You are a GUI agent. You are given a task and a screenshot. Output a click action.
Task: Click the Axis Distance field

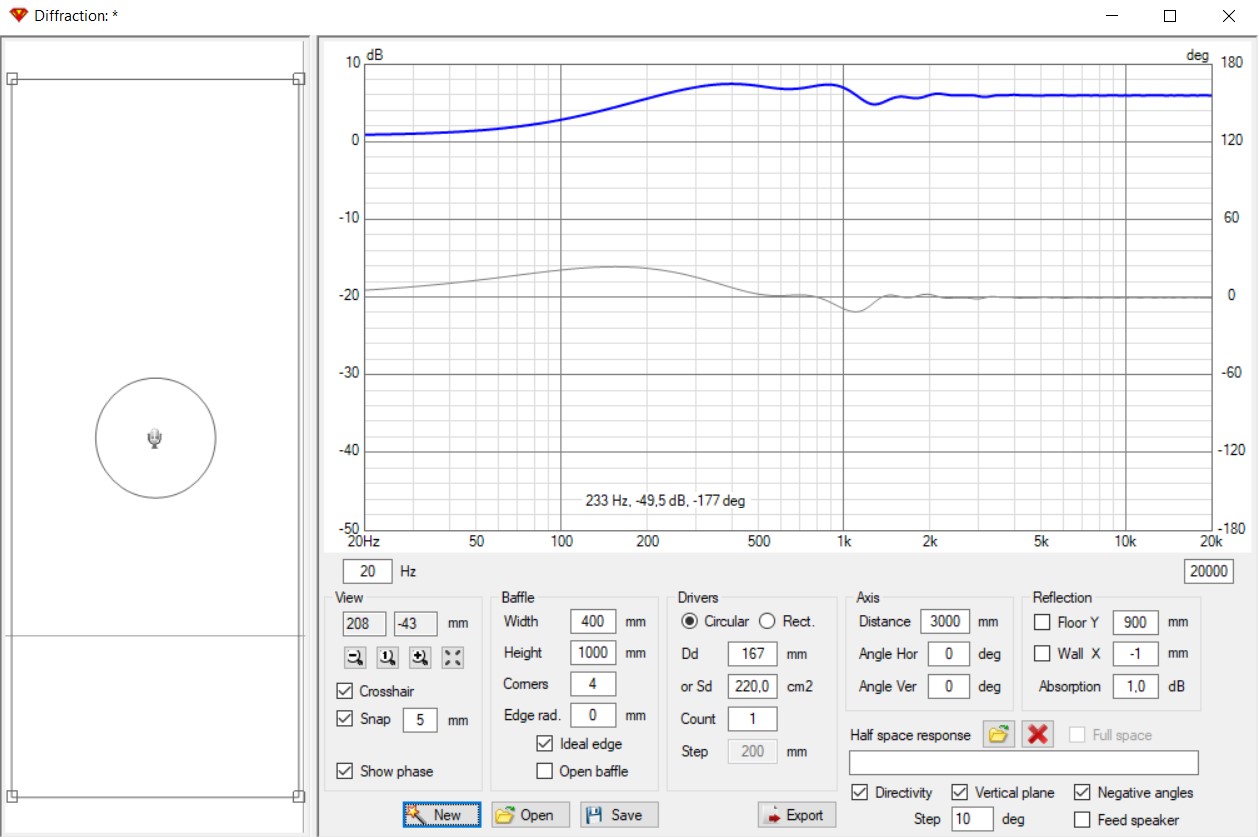(945, 621)
